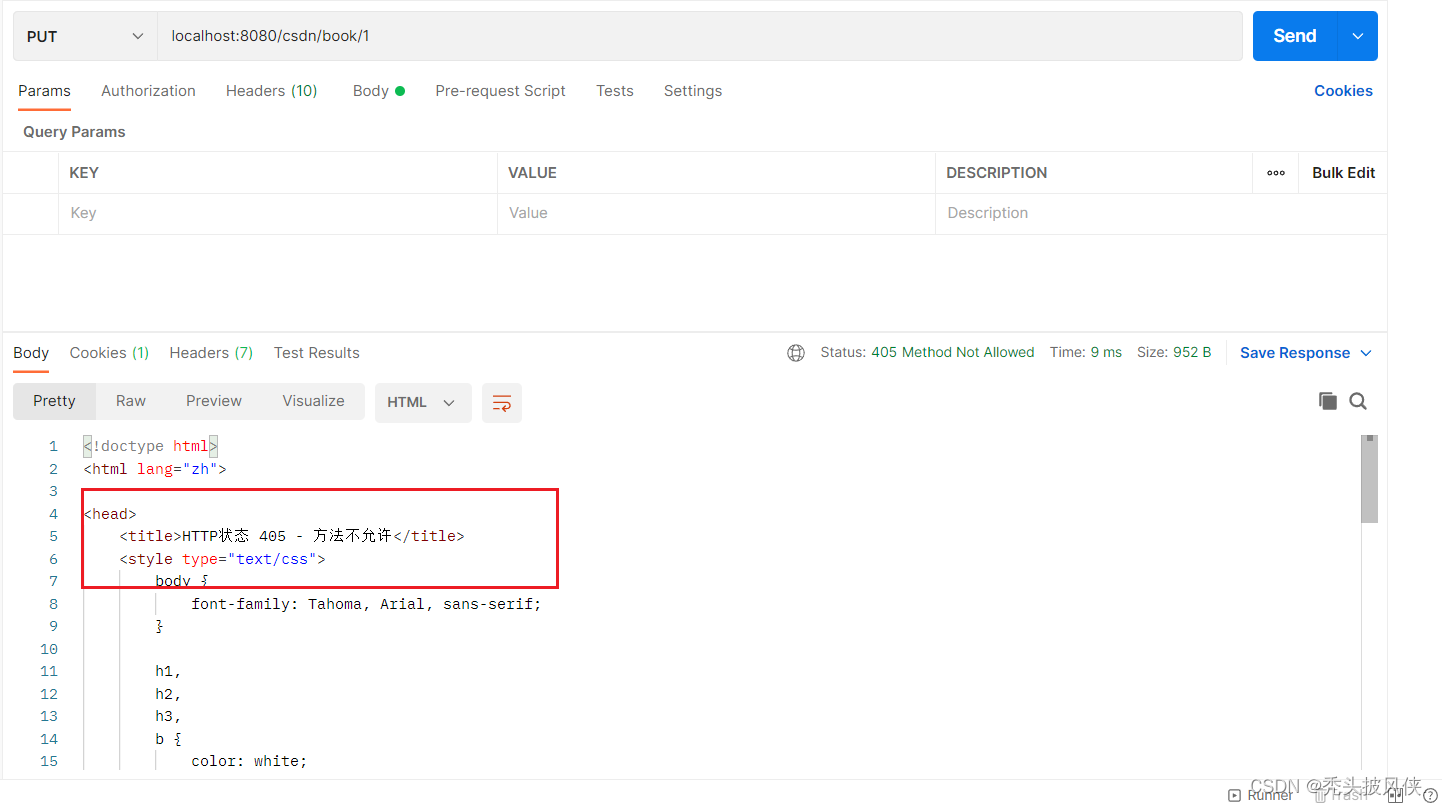
Task: Click the Send button
Action: pos(1293,36)
